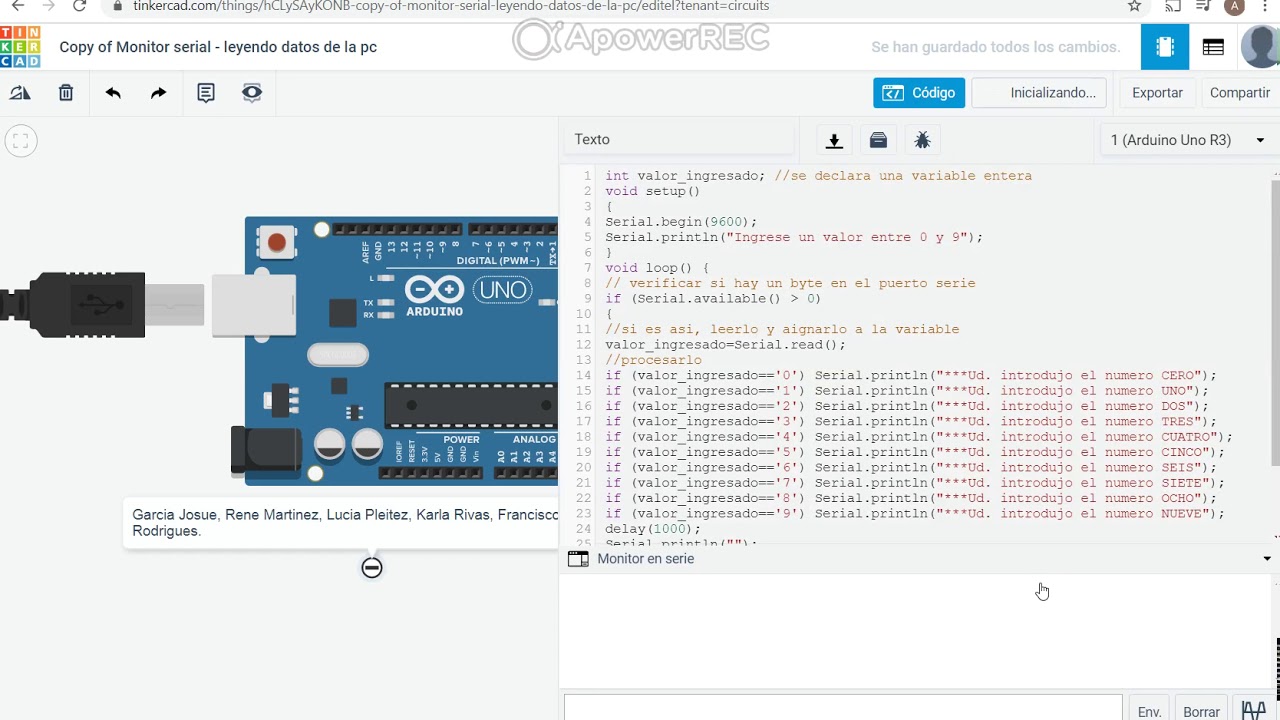Click the valor_ingresado=Serial.read() line
1280x720 pixels.
725,345
